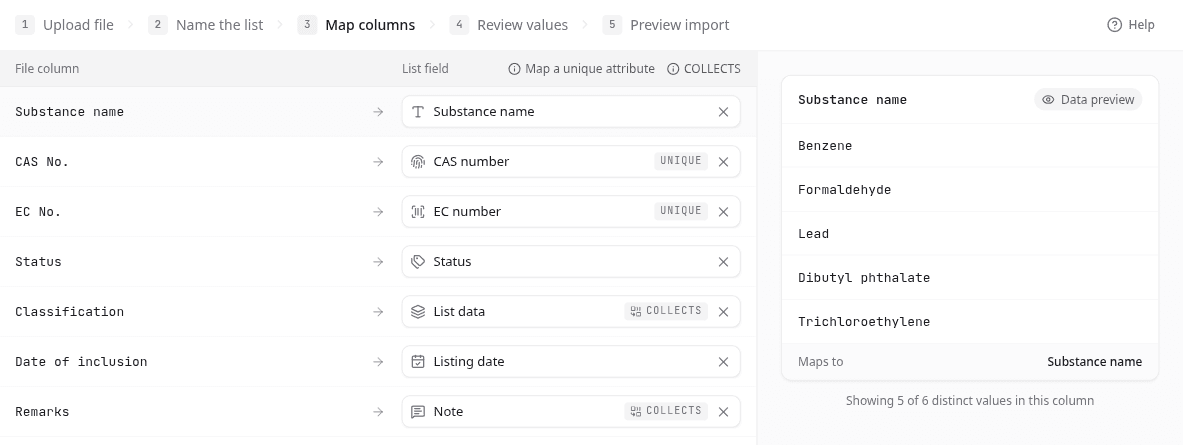Click the tag icon next to Status
Viewport: 1183px width, 445px height.
coord(418,262)
